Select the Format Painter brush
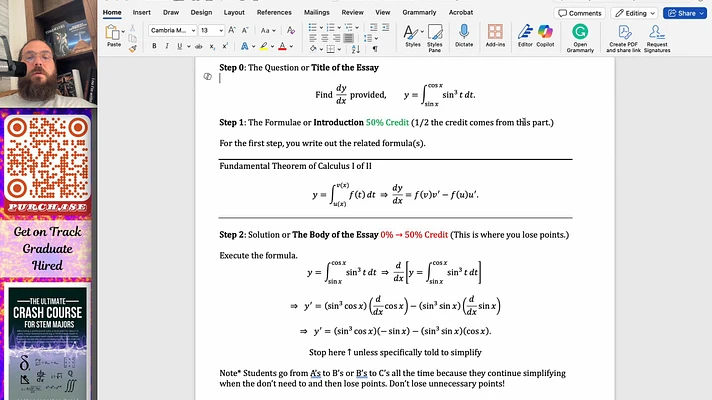Screen dimensions: 712x400 pos(132,49)
